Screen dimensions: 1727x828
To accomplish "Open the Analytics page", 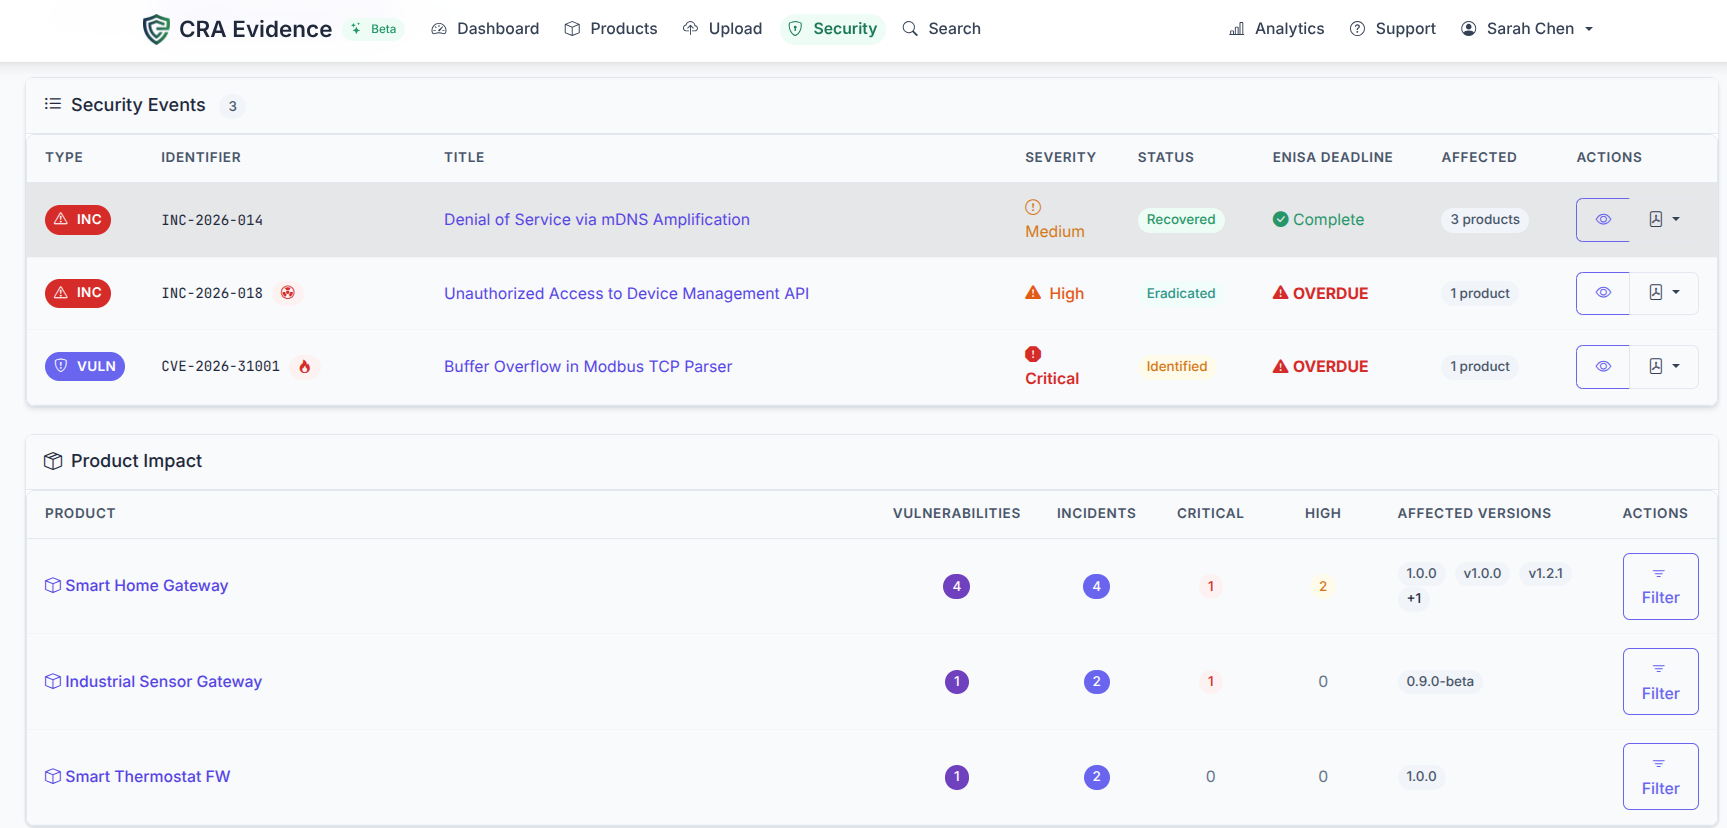I will (1277, 29).
